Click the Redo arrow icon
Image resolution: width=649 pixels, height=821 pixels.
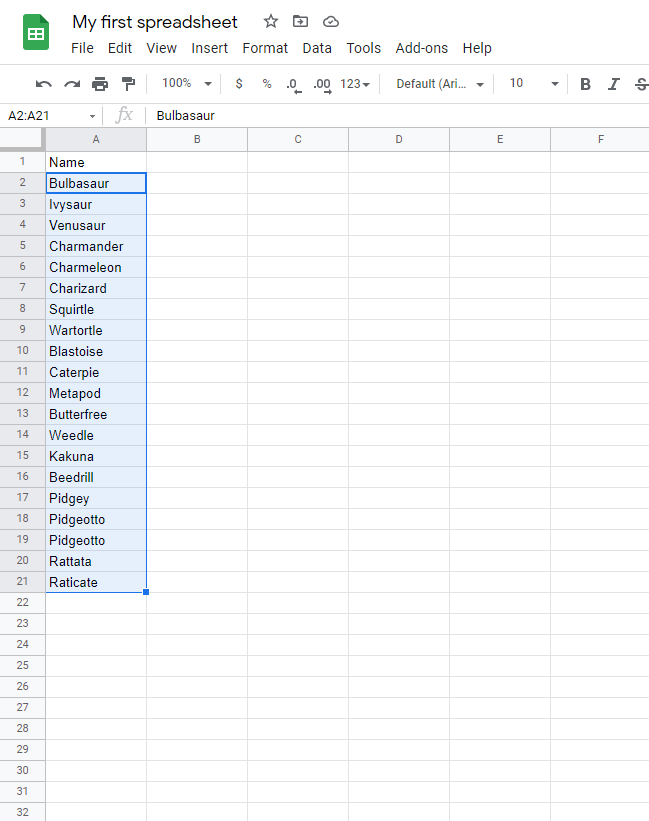tap(71, 84)
